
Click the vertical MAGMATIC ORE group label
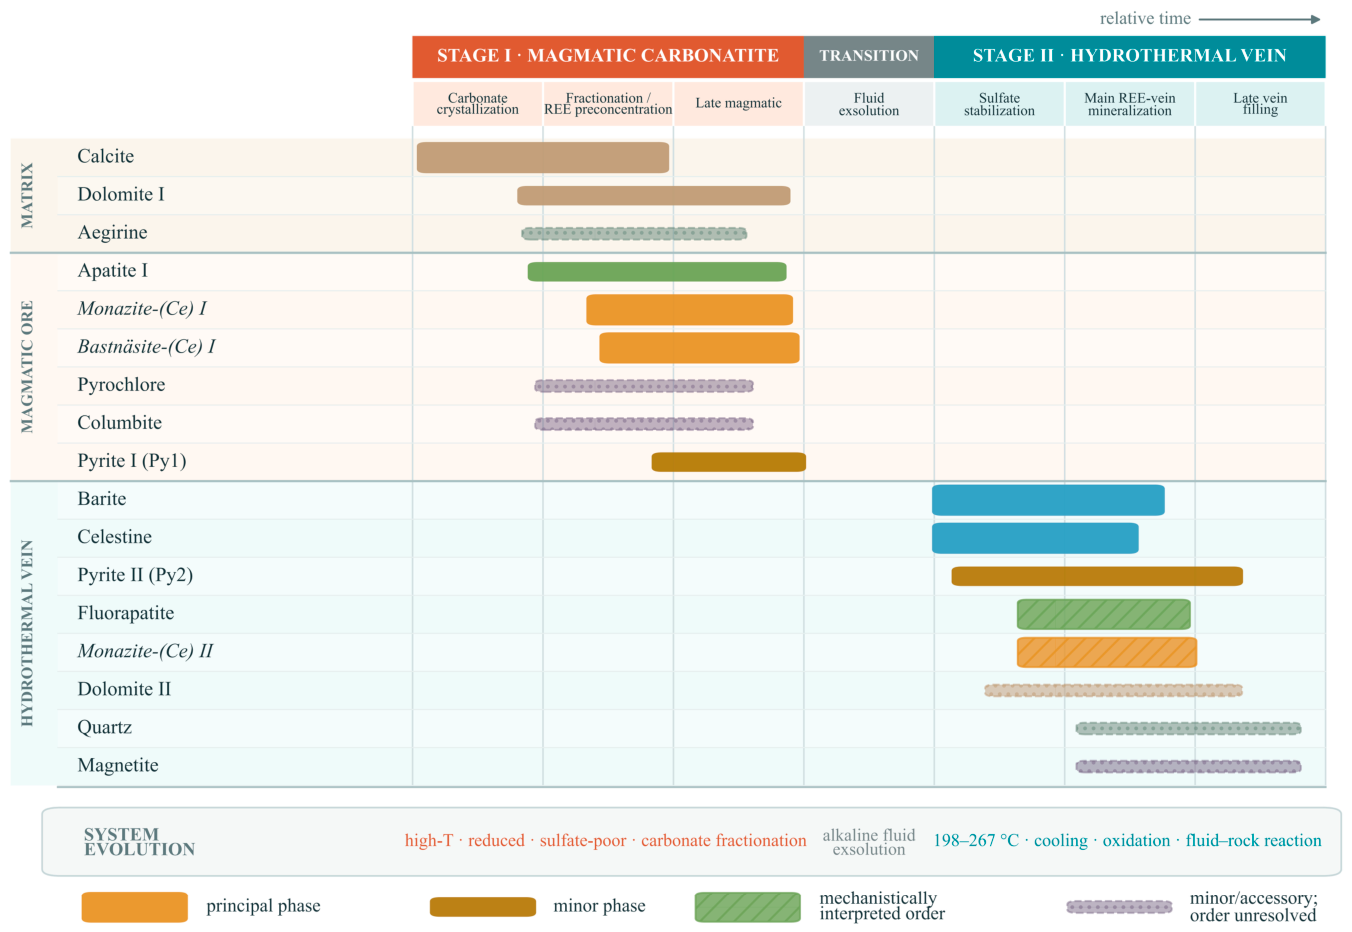27,367
